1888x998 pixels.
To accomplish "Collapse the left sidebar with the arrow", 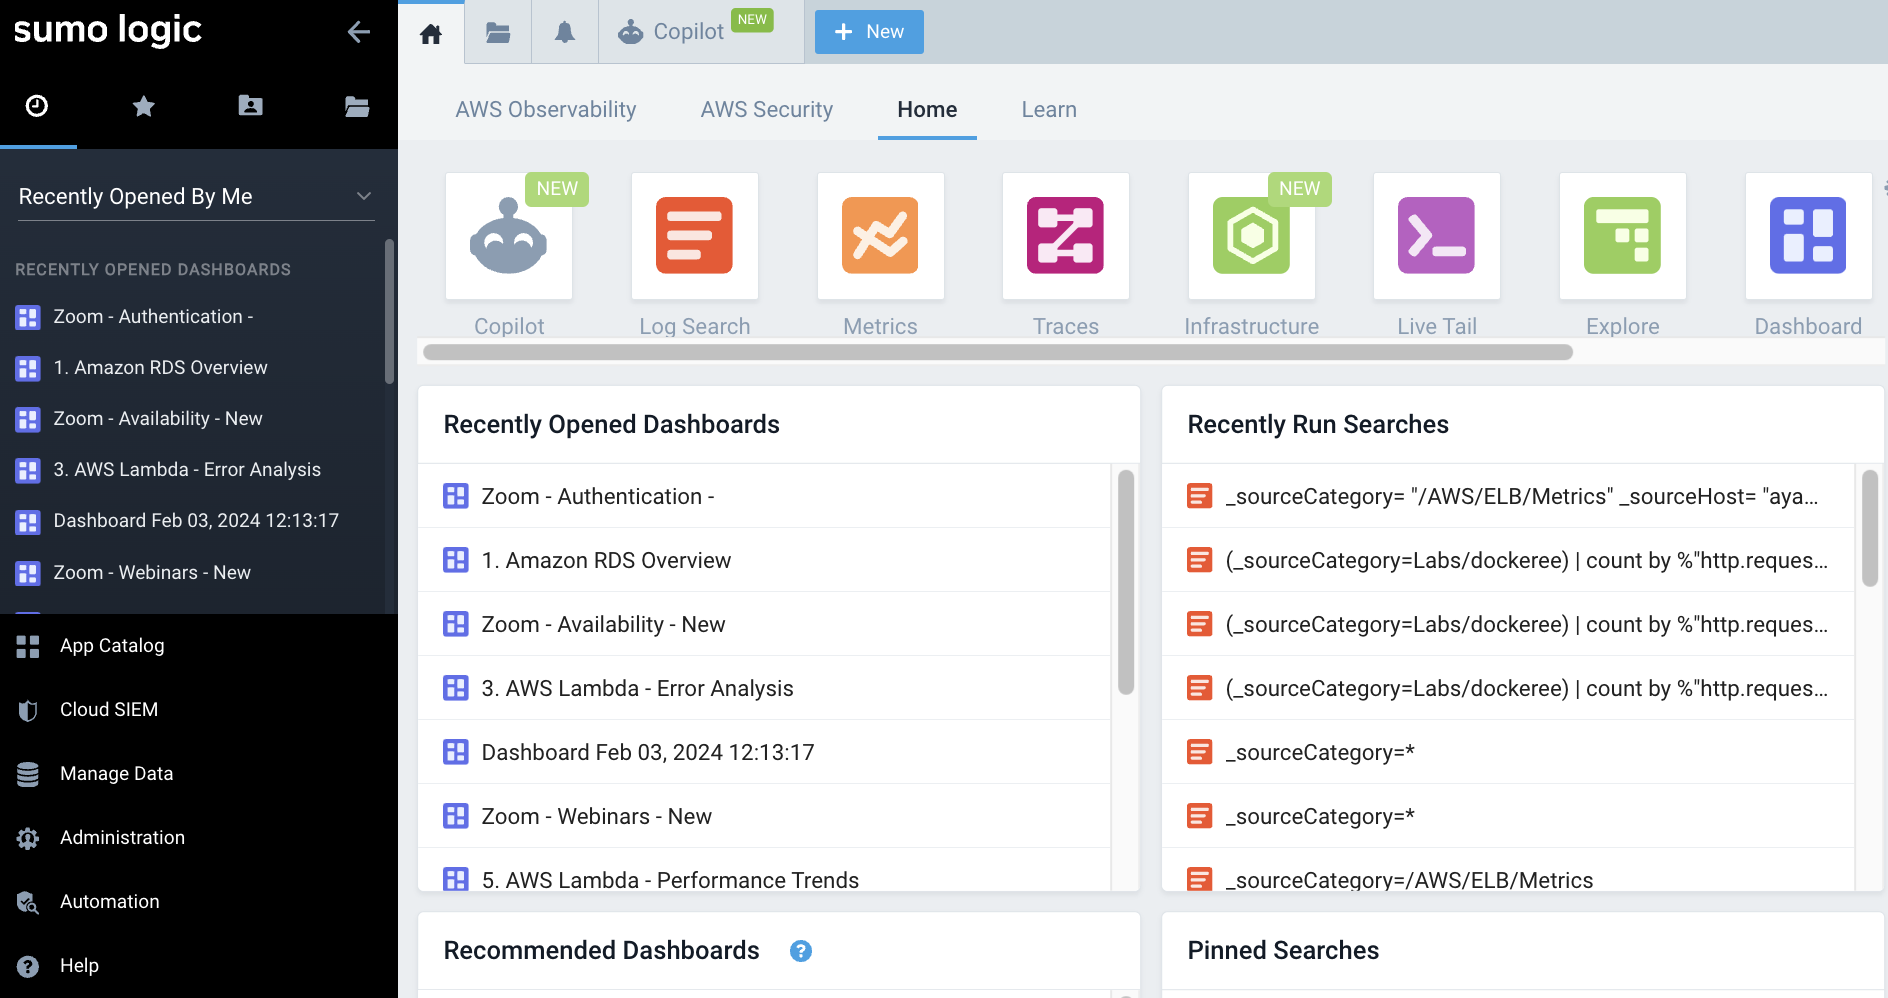I will [x=359, y=31].
